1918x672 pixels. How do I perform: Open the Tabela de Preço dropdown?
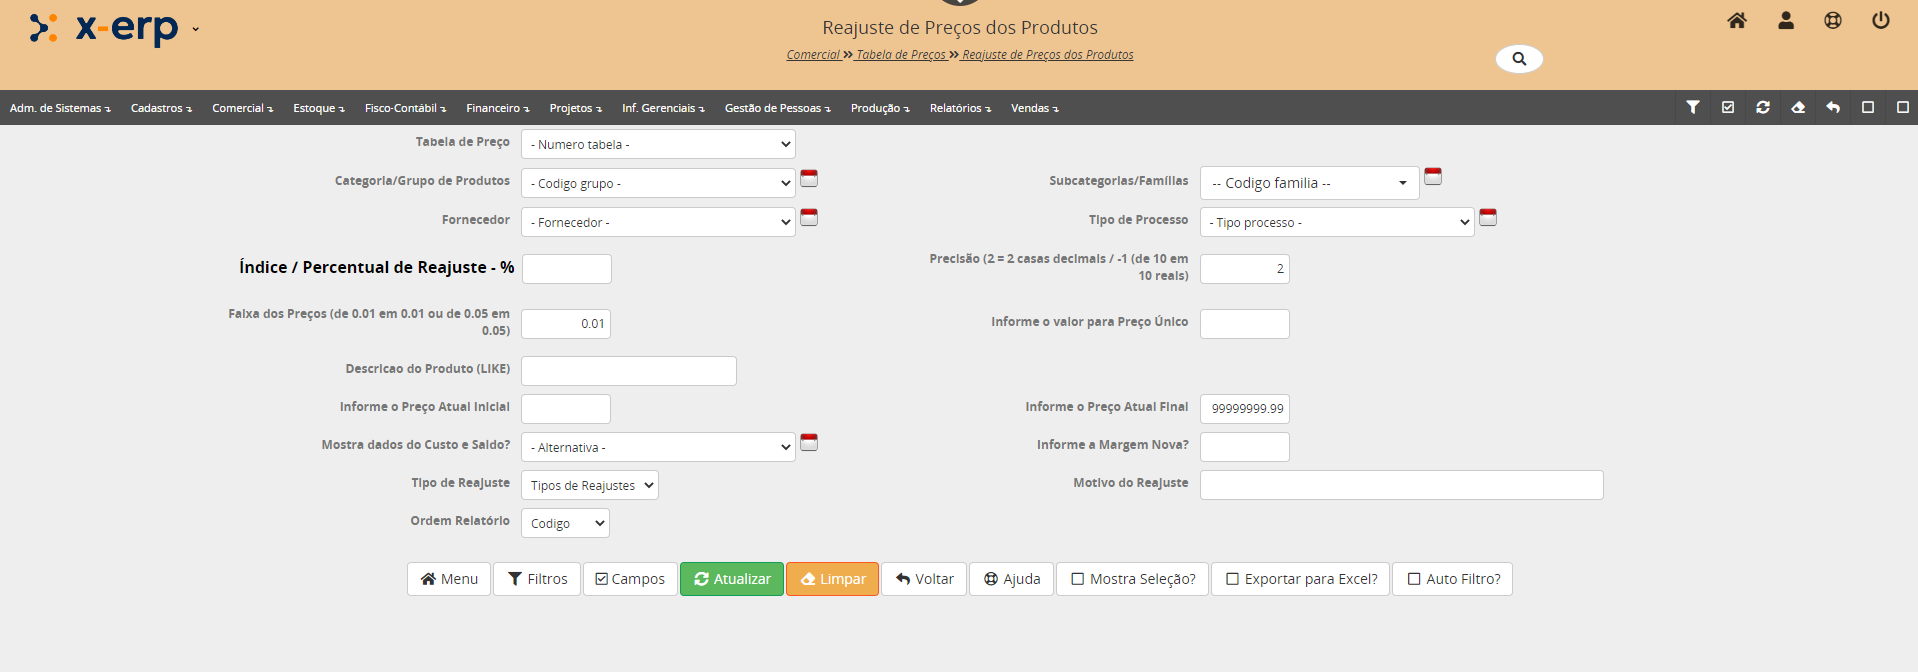pyautogui.click(x=657, y=145)
